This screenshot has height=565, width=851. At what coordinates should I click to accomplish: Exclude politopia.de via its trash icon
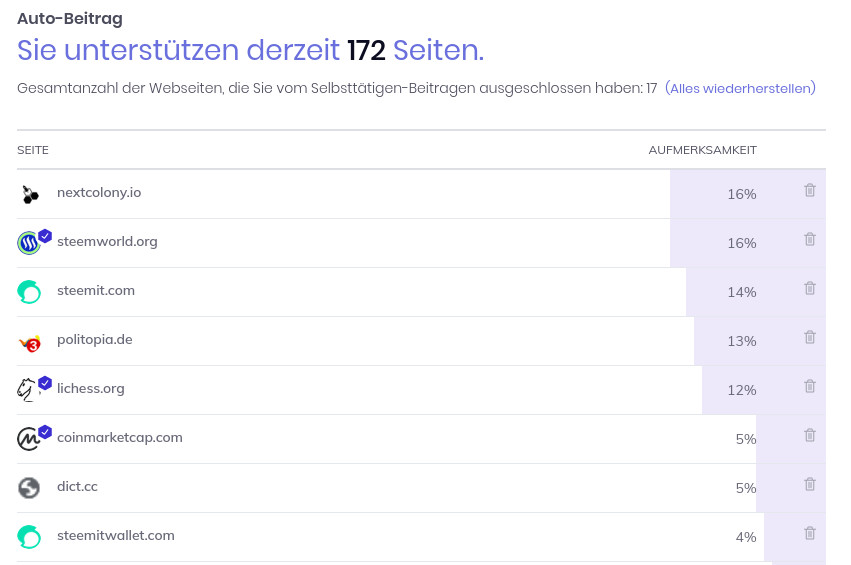810,337
